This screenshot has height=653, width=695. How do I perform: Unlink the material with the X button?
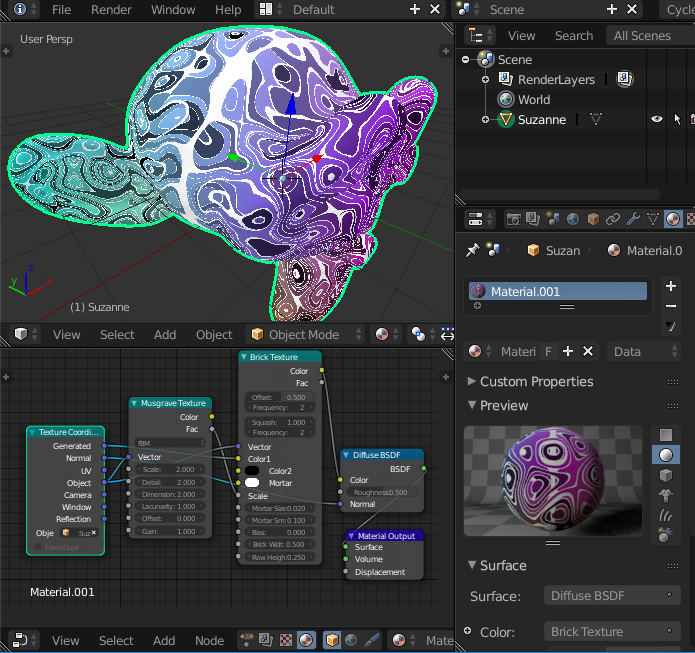click(588, 352)
